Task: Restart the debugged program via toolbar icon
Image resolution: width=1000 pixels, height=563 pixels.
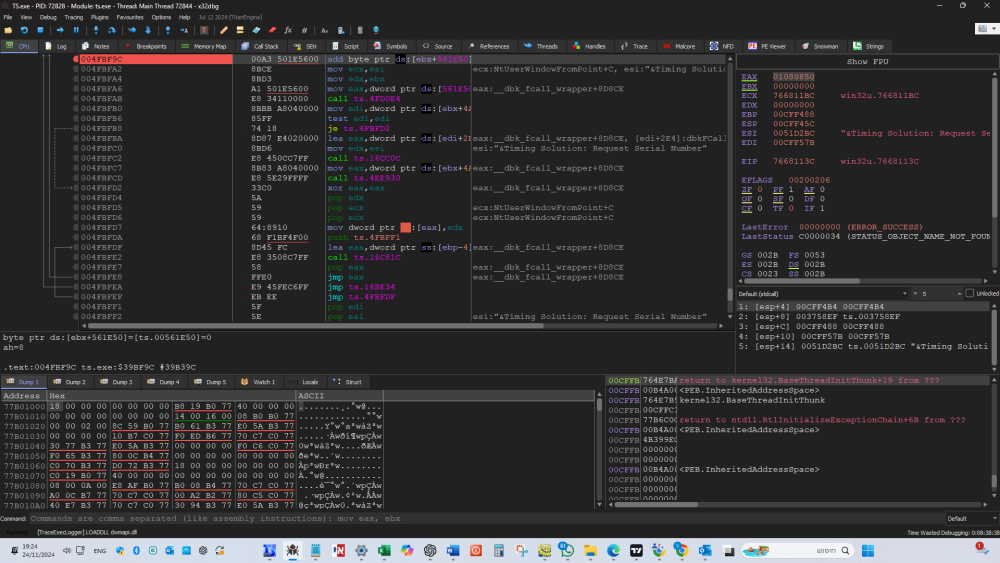Action: coord(26,31)
